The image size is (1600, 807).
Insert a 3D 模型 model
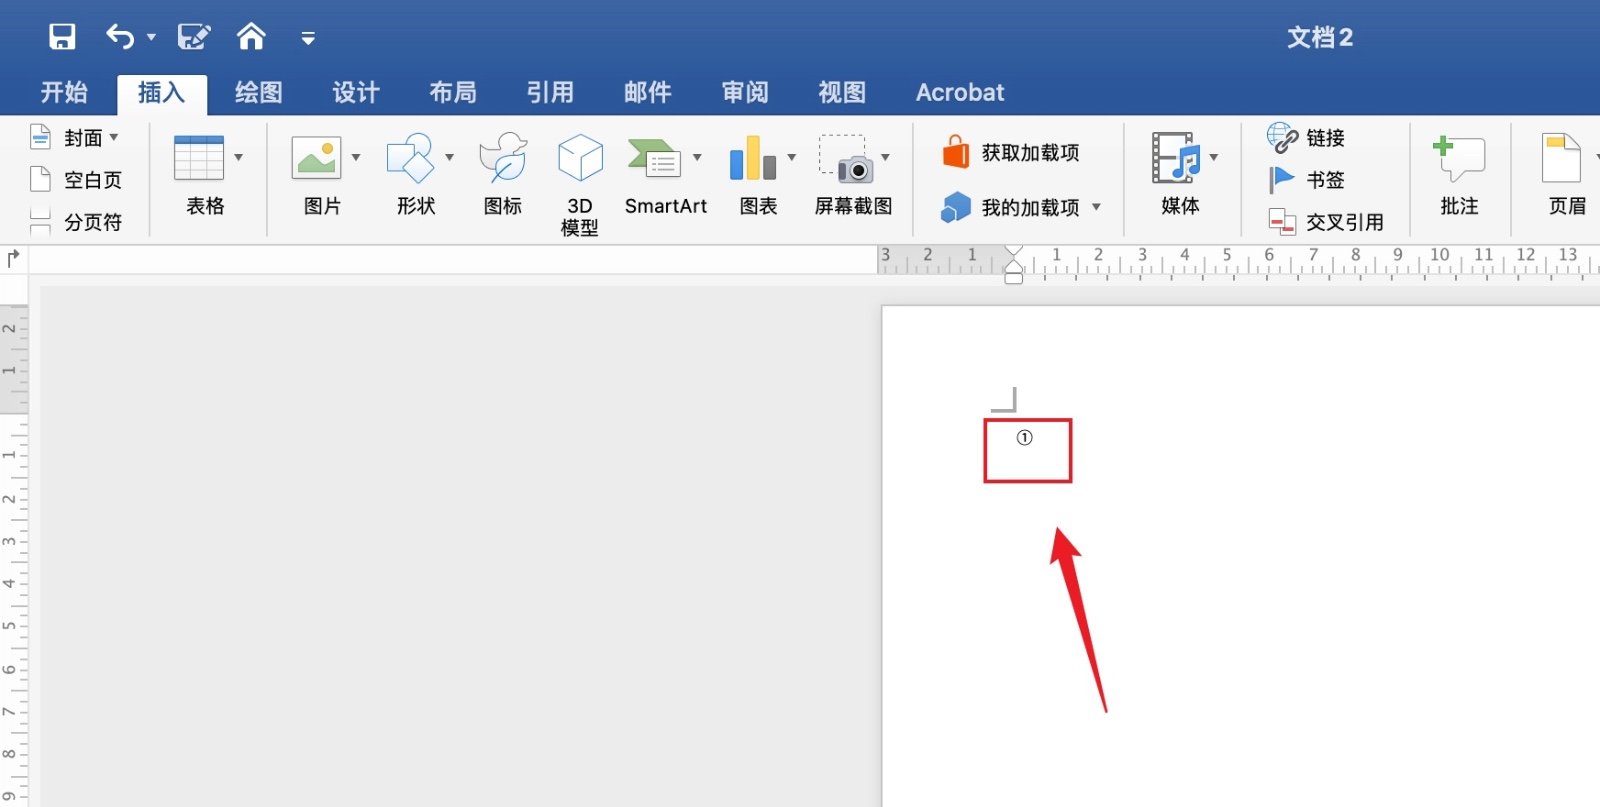[580, 184]
